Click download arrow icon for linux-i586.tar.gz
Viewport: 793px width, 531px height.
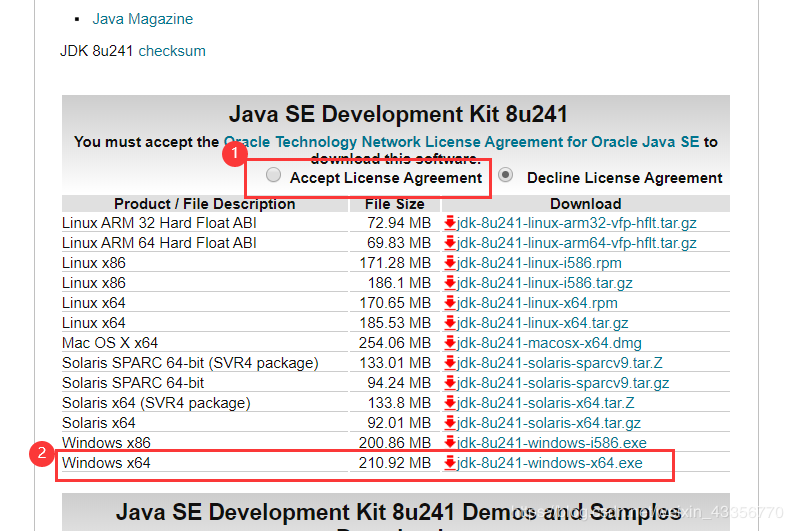click(450, 283)
